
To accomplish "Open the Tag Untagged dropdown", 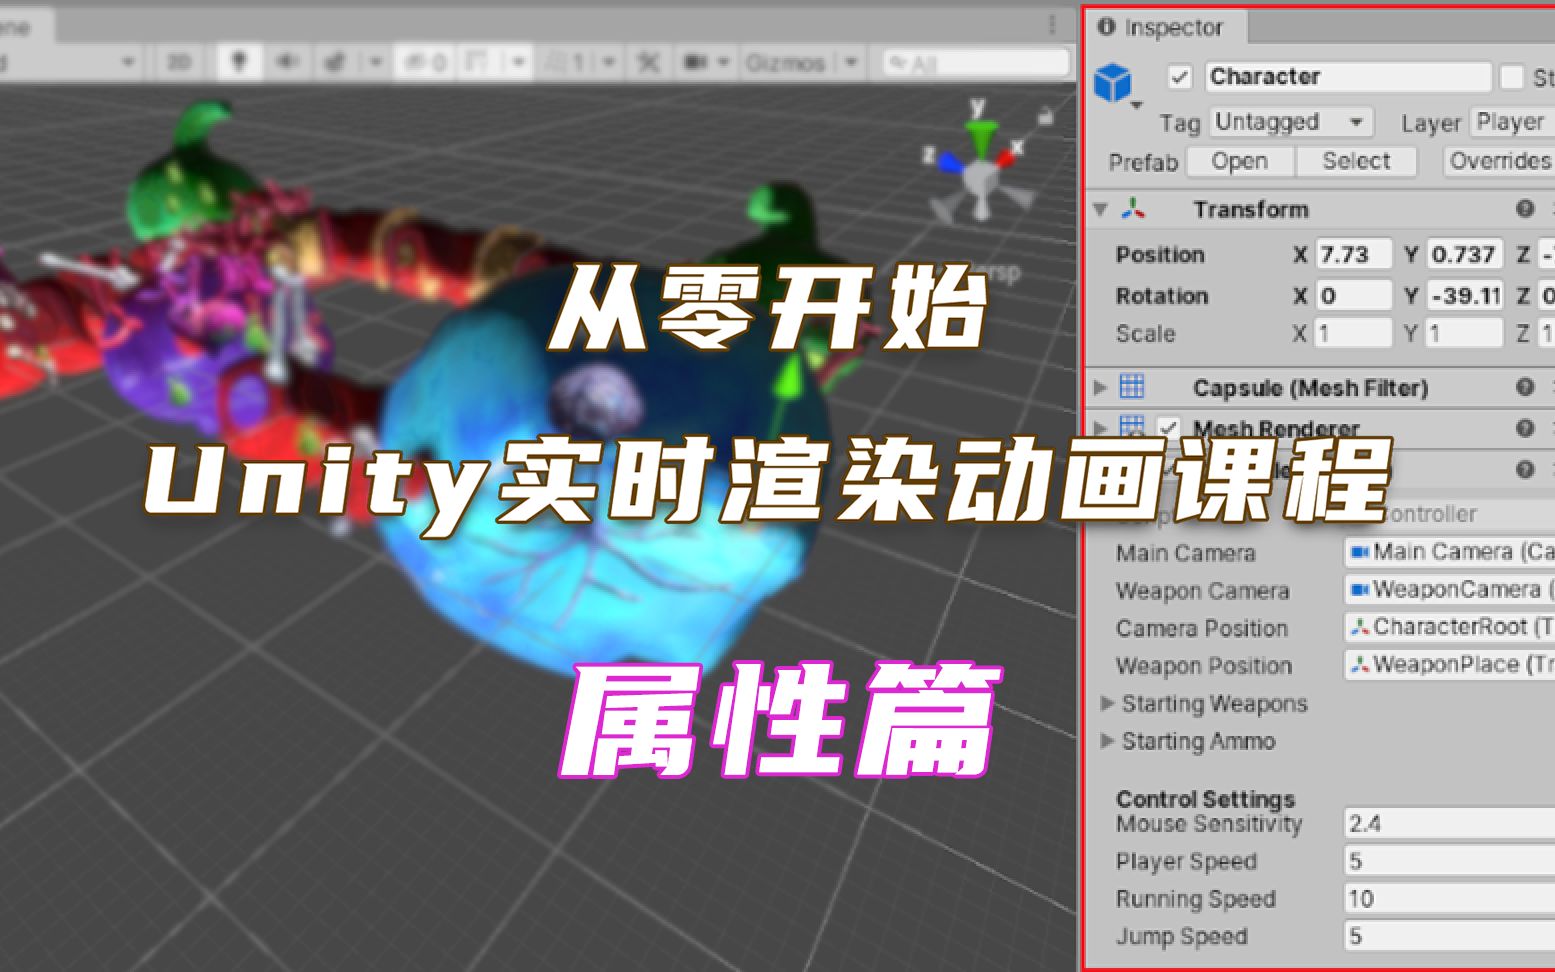I will (1290, 122).
